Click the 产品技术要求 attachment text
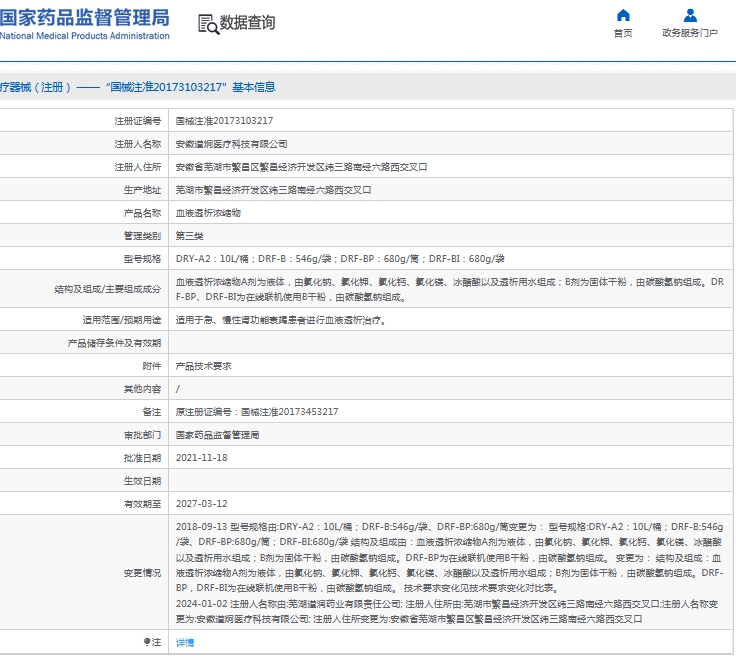Image resolution: width=736 pixels, height=657 pixels. pos(204,366)
